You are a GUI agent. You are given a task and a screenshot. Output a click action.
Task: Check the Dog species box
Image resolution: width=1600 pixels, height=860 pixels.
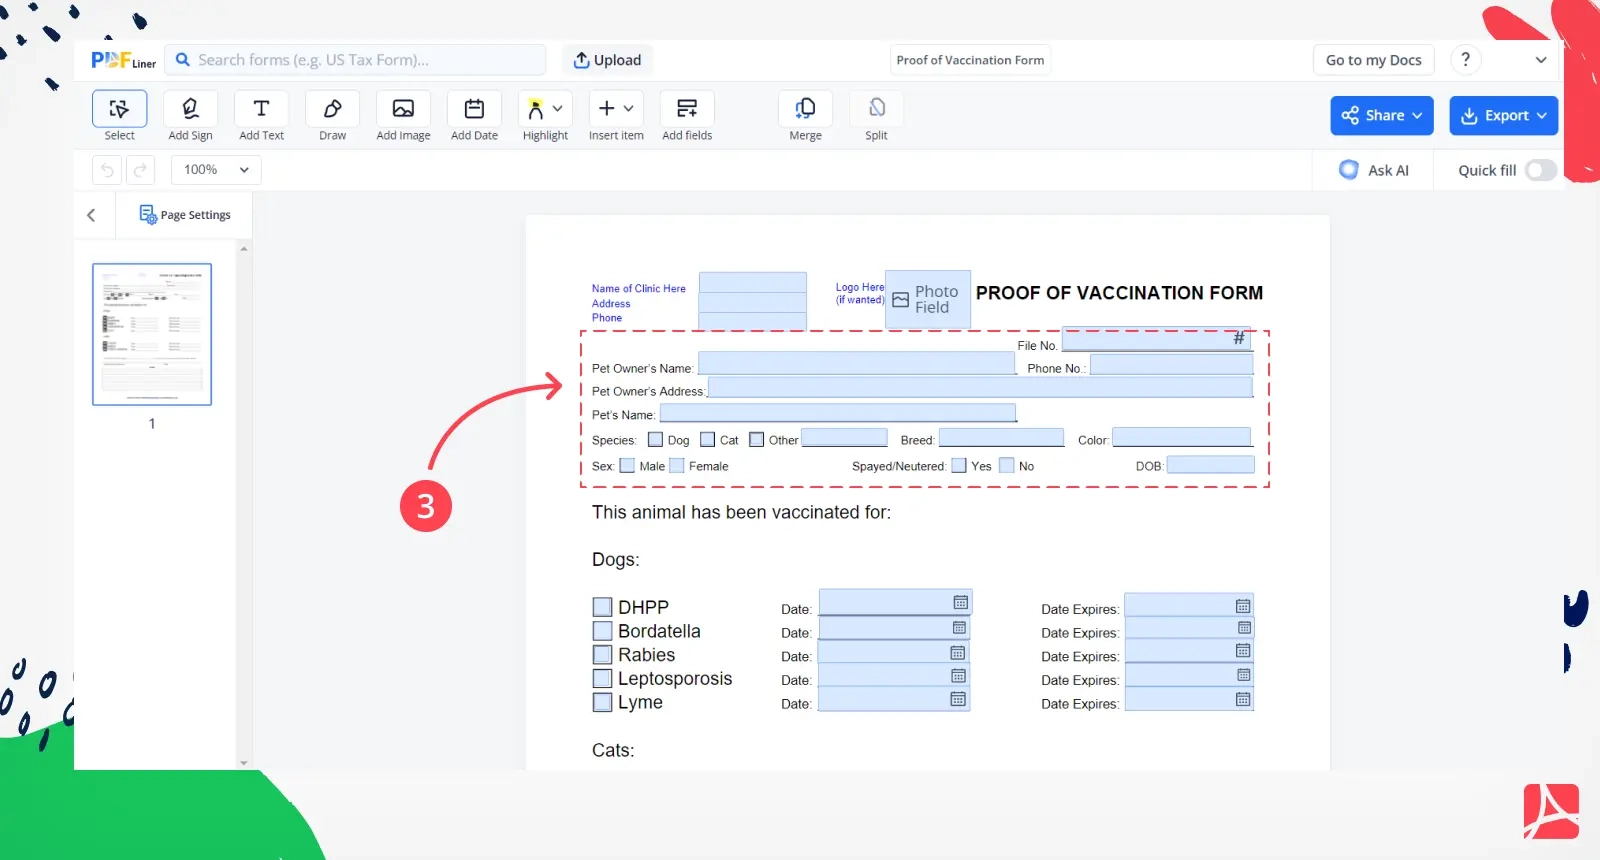655,439
